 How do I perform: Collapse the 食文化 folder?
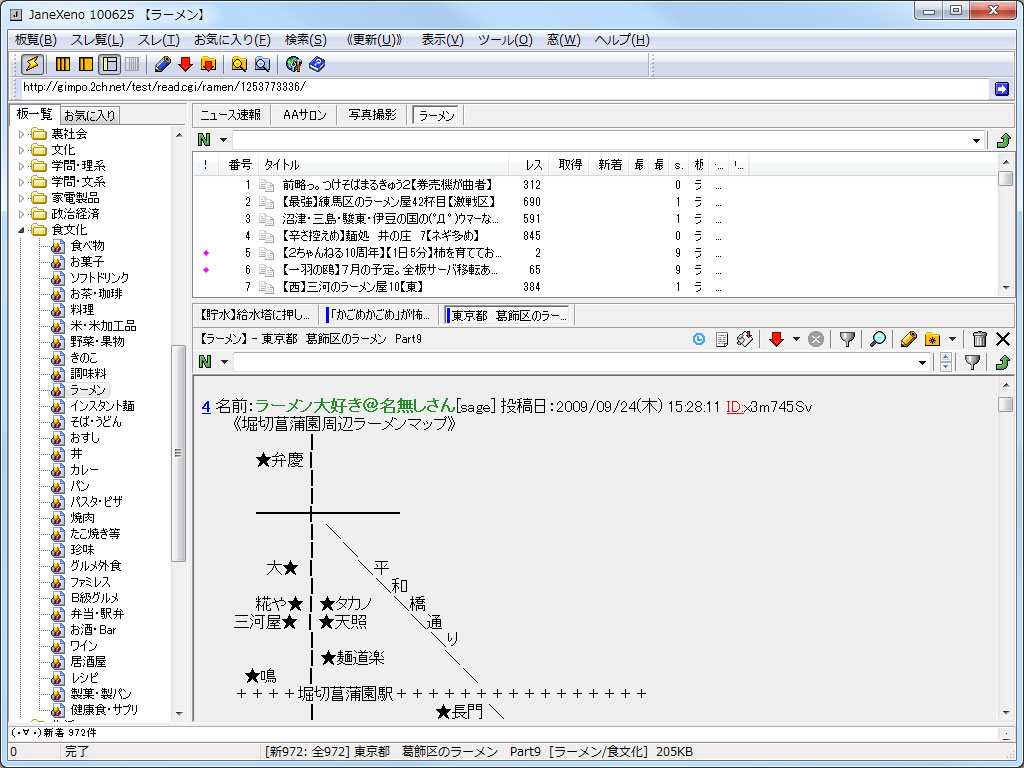[x=22, y=230]
